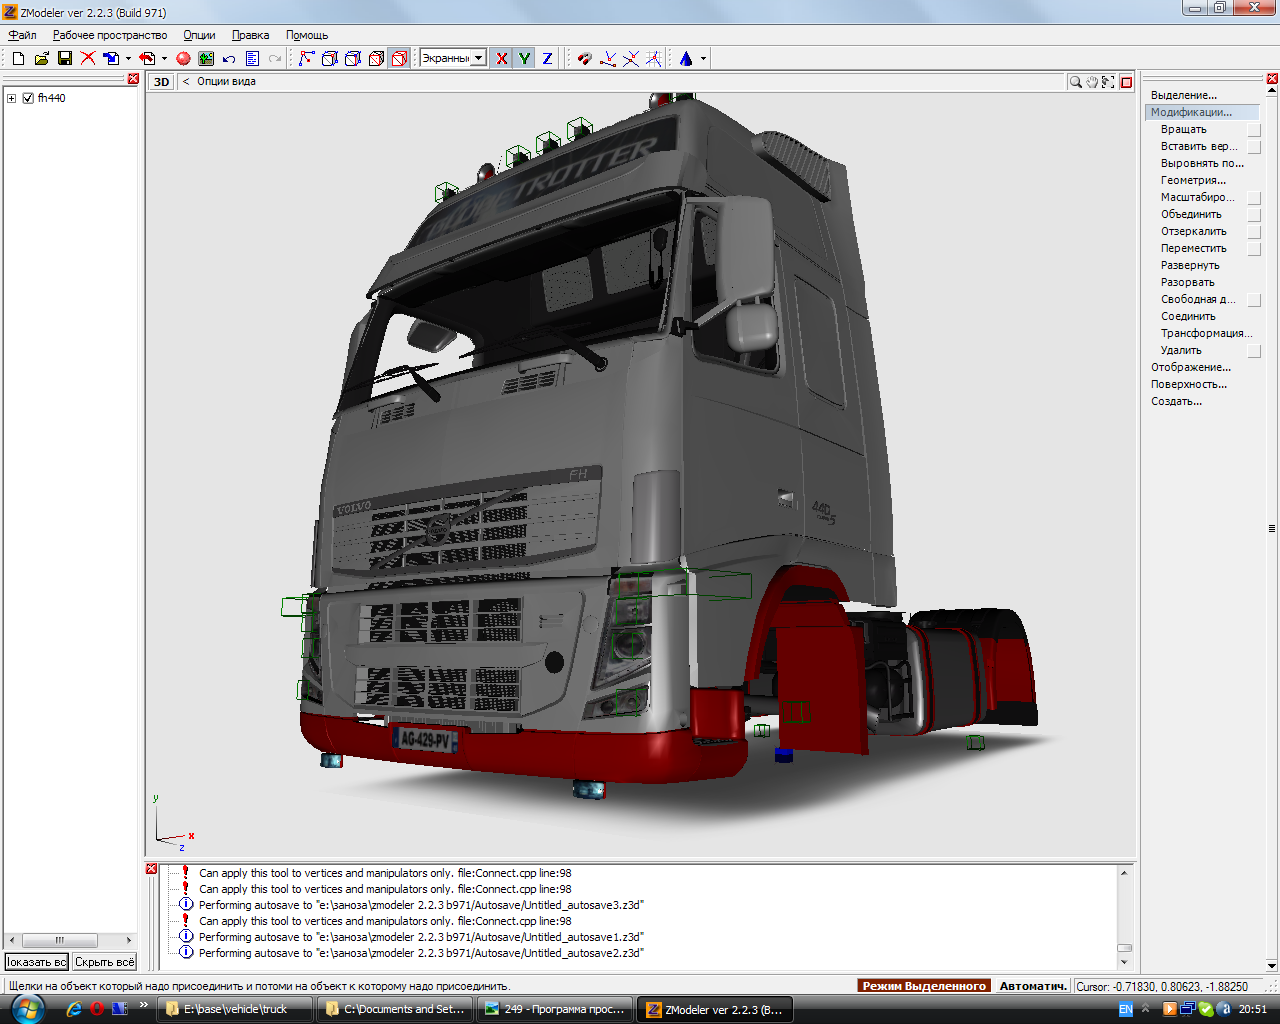Switch to E:\base\vehicle\truck taskbar window
Image resolution: width=1280 pixels, height=1024 pixels.
click(234, 1009)
